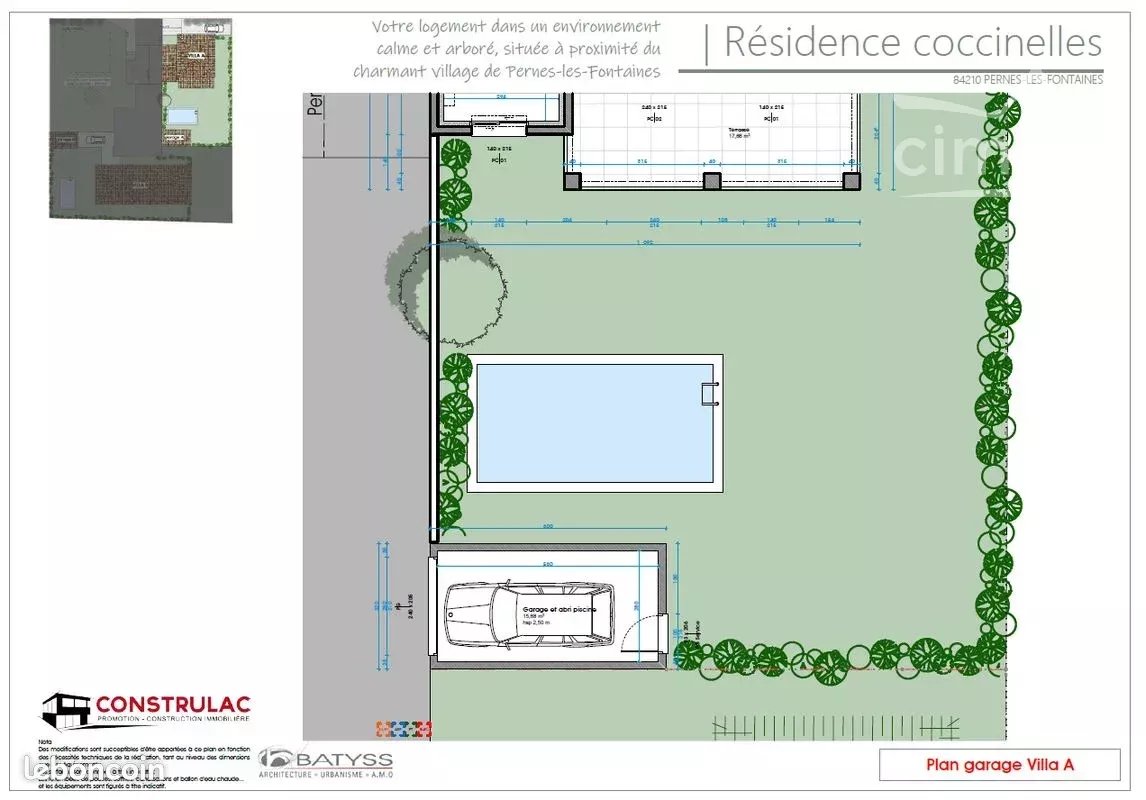
Task: Click the italic tagline about Pernes-les-Fontaines village
Action: [508, 48]
